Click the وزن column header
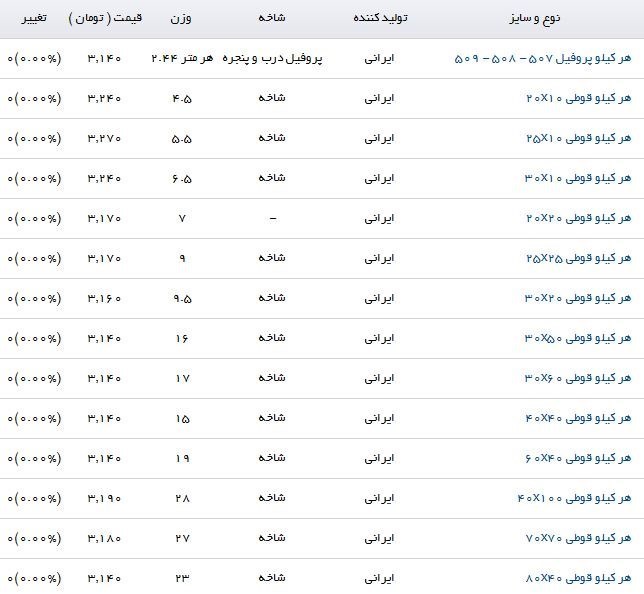The width and height of the screenshot is (644, 594). tap(181, 18)
